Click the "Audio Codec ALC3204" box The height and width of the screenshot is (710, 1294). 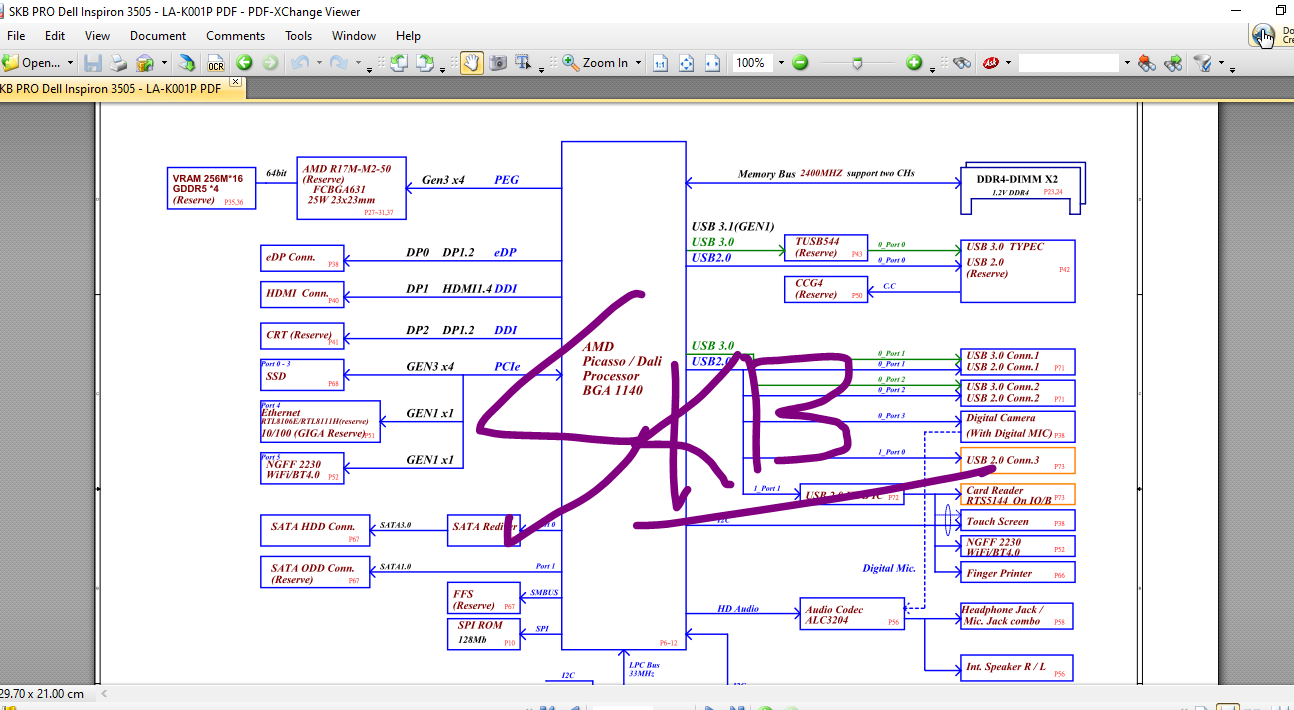pyautogui.click(x=852, y=614)
